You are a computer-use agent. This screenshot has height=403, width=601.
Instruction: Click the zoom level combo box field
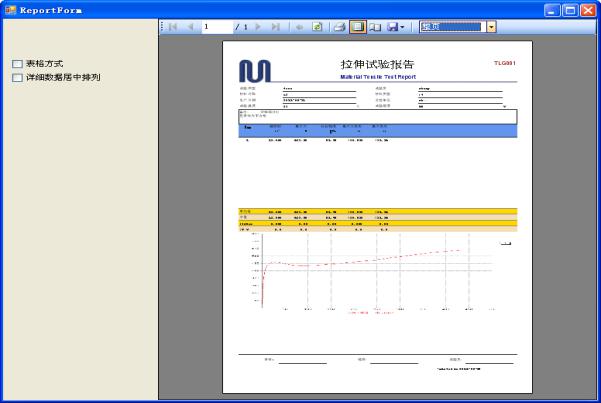click(450, 27)
